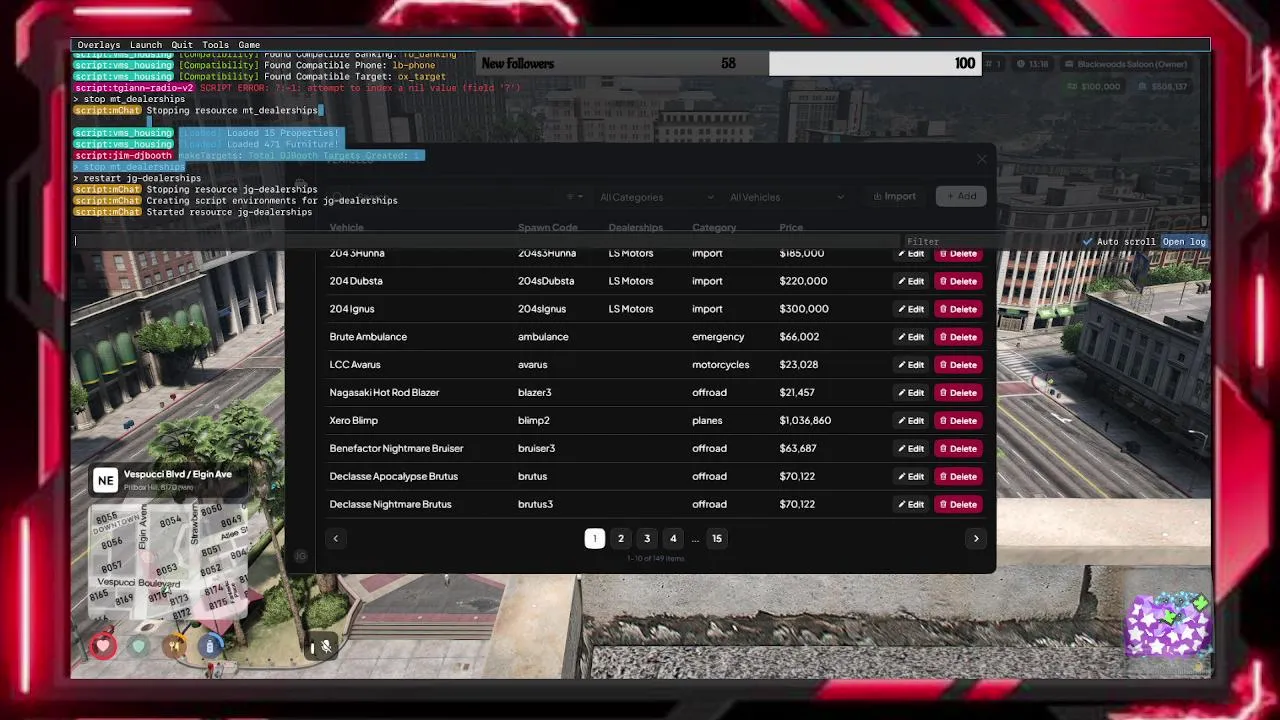Delete the Declasse Nightmare Brutus

pyautogui.click(x=958, y=505)
